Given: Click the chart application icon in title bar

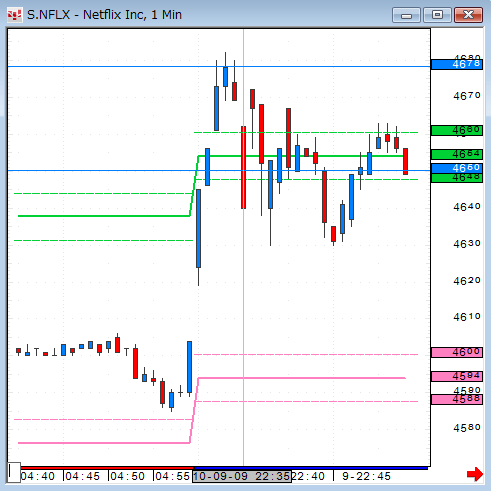Looking at the screenshot, I should 15,15.
